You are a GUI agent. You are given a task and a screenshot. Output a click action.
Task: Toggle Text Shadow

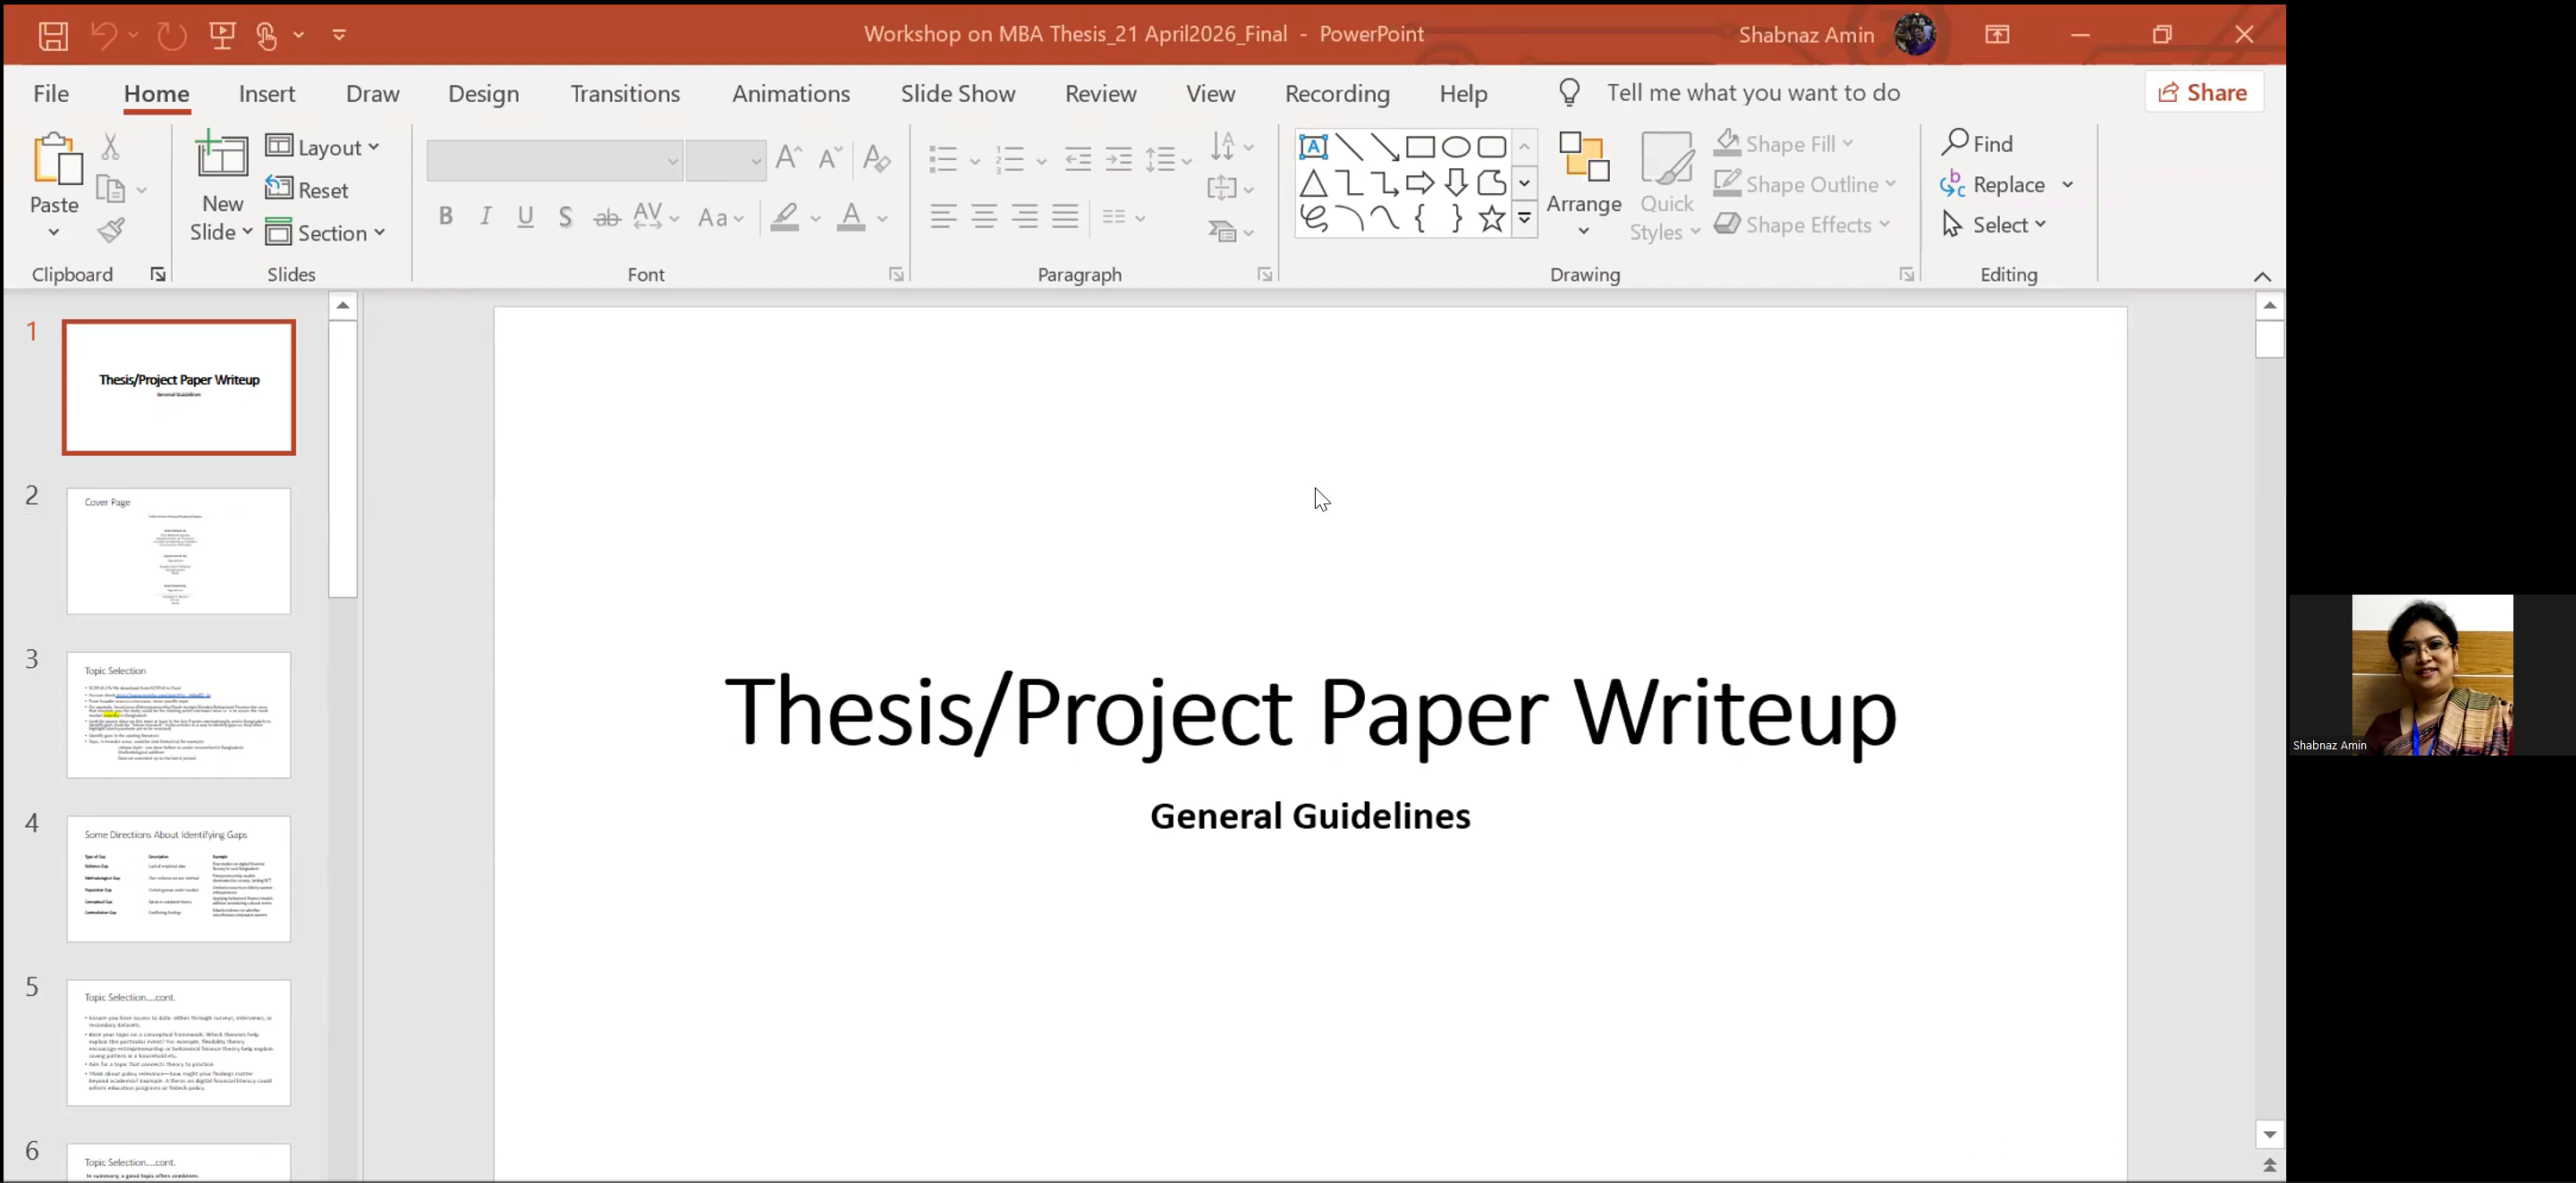pyautogui.click(x=565, y=216)
